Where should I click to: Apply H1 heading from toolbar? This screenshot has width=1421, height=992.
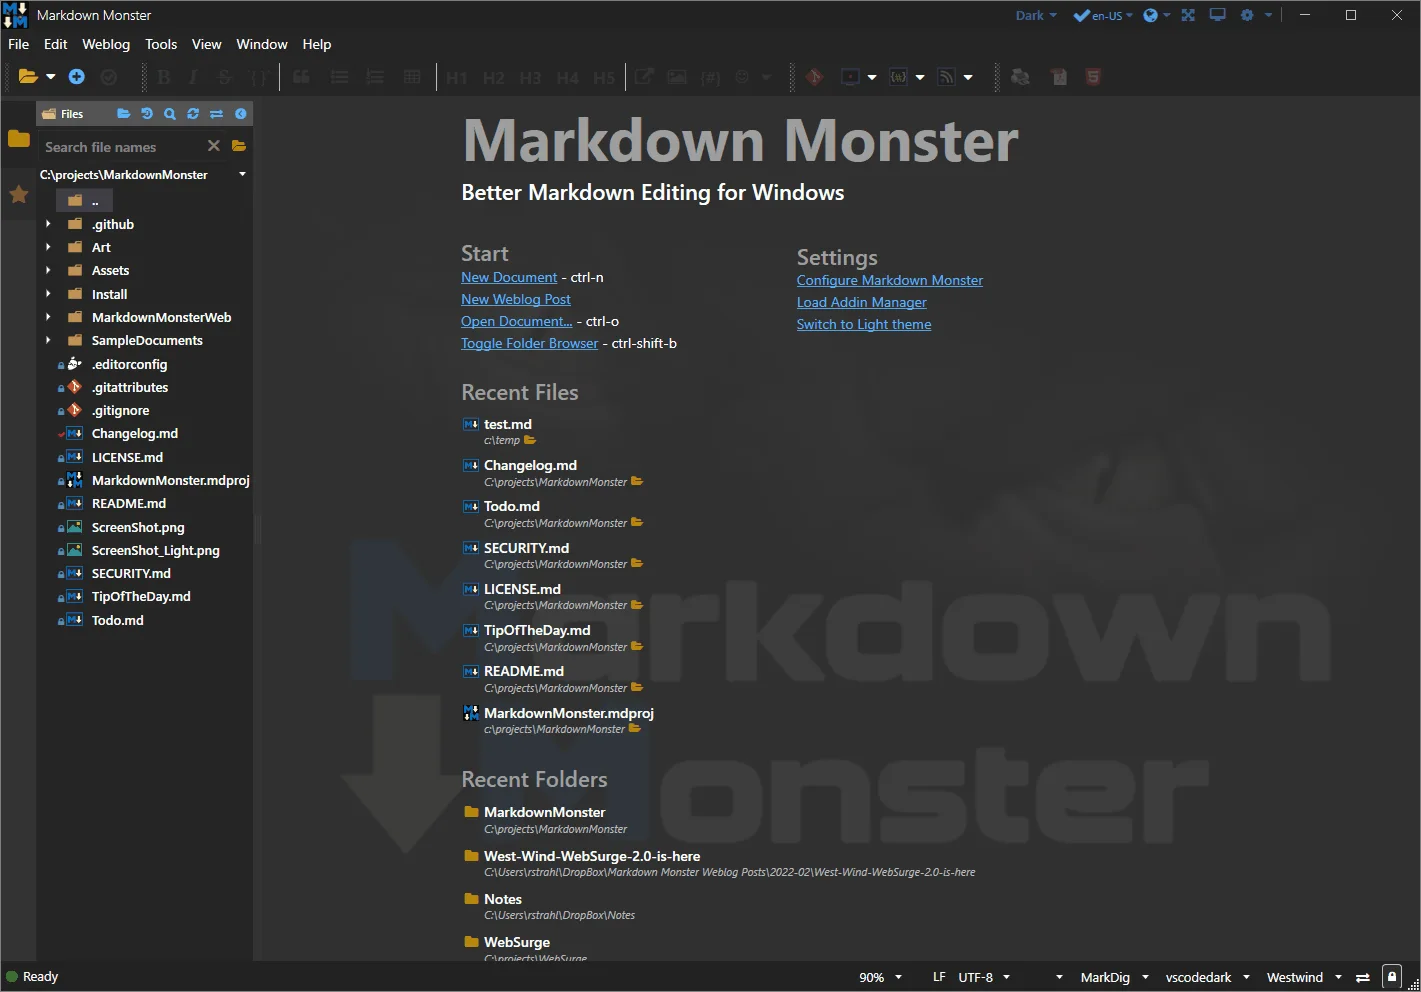[457, 78]
